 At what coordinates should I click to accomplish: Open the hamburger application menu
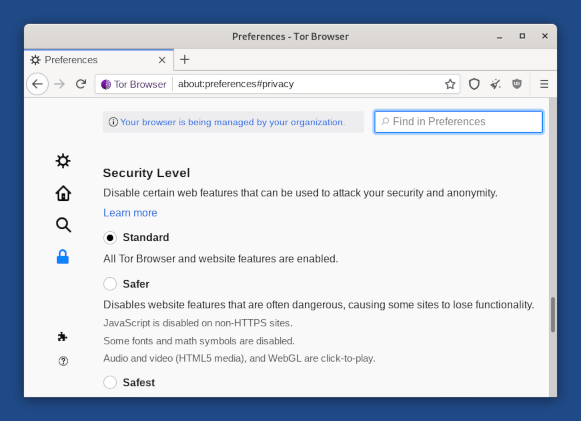coord(544,84)
